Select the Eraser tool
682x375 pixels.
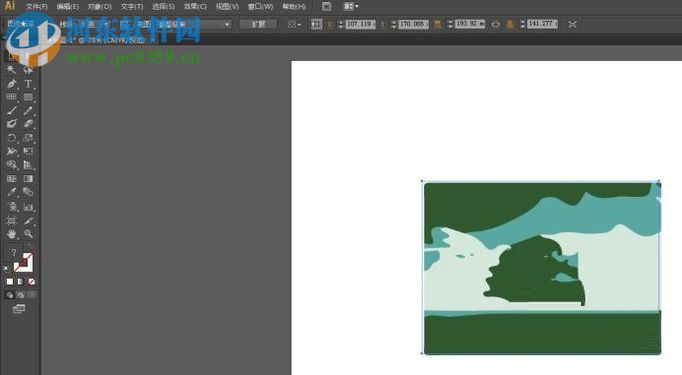coord(28,124)
